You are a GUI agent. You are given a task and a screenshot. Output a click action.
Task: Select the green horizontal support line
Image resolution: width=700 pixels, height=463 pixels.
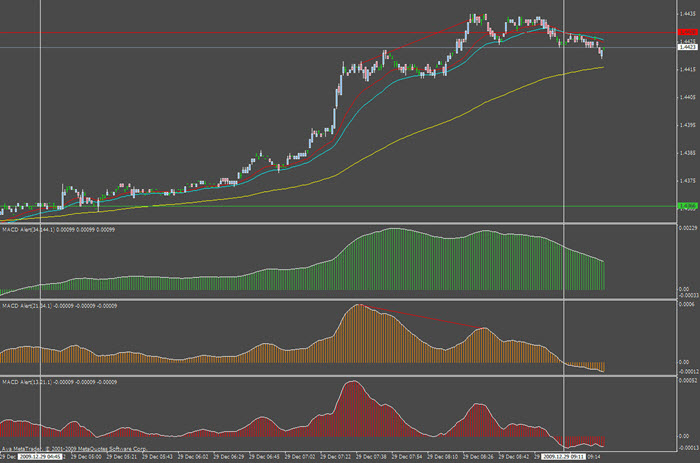300,206
